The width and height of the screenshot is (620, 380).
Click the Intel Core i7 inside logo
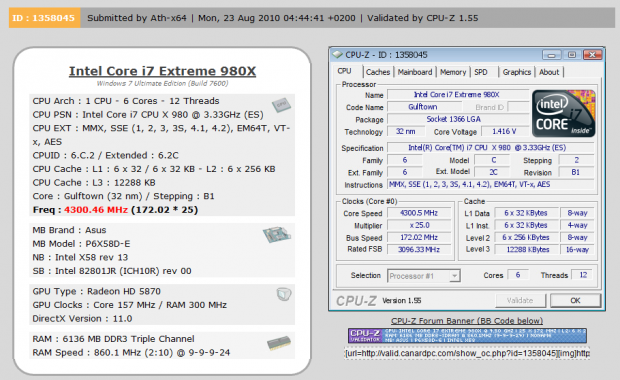[x=564, y=113]
